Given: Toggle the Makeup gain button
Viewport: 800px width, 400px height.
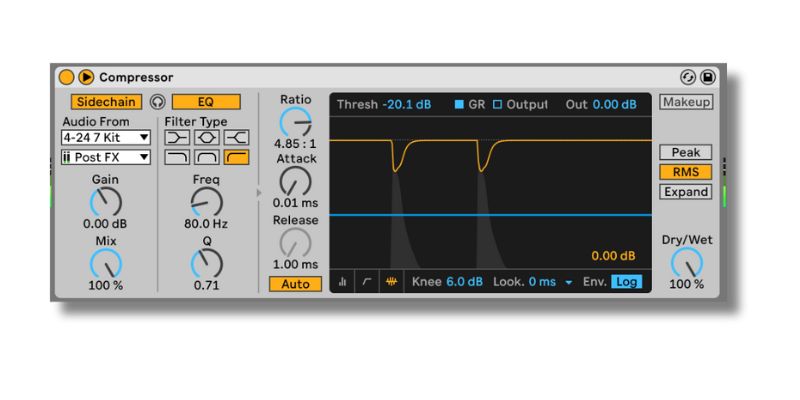Looking at the screenshot, I should tap(686, 102).
